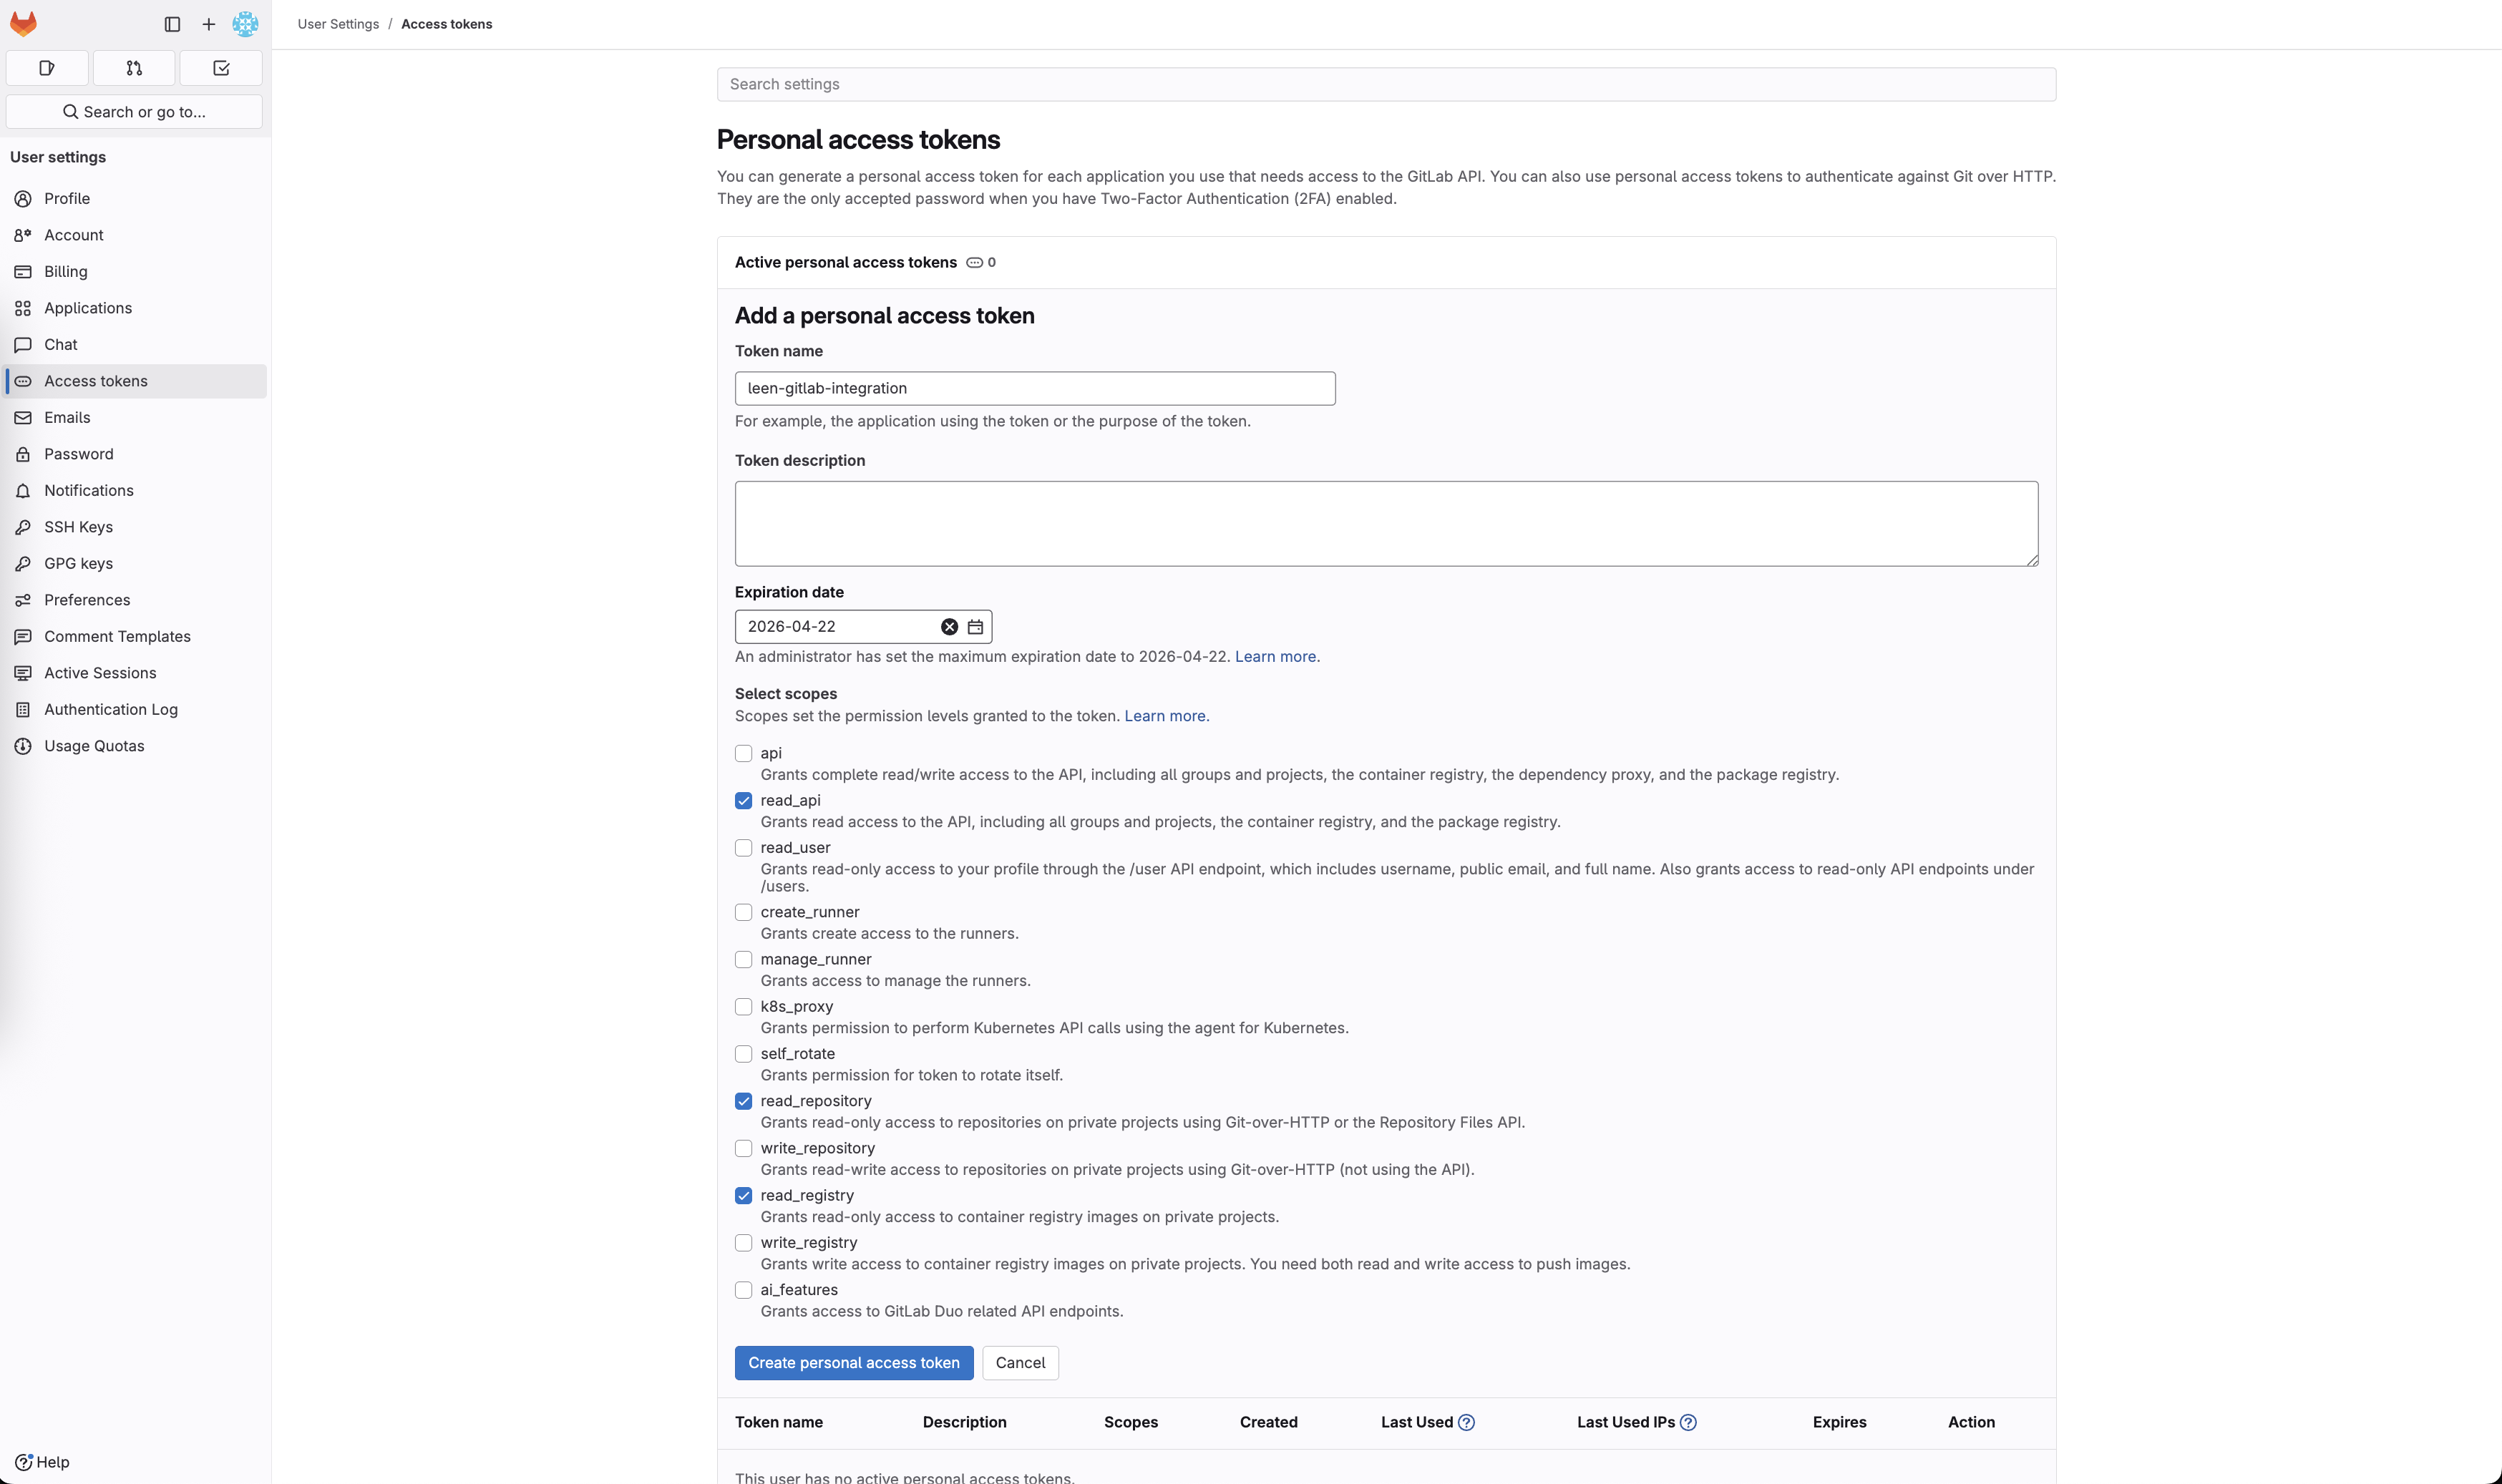Screen dimensions: 2502x1484
Task: Click the Search or go to field
Action: point(134,112)
